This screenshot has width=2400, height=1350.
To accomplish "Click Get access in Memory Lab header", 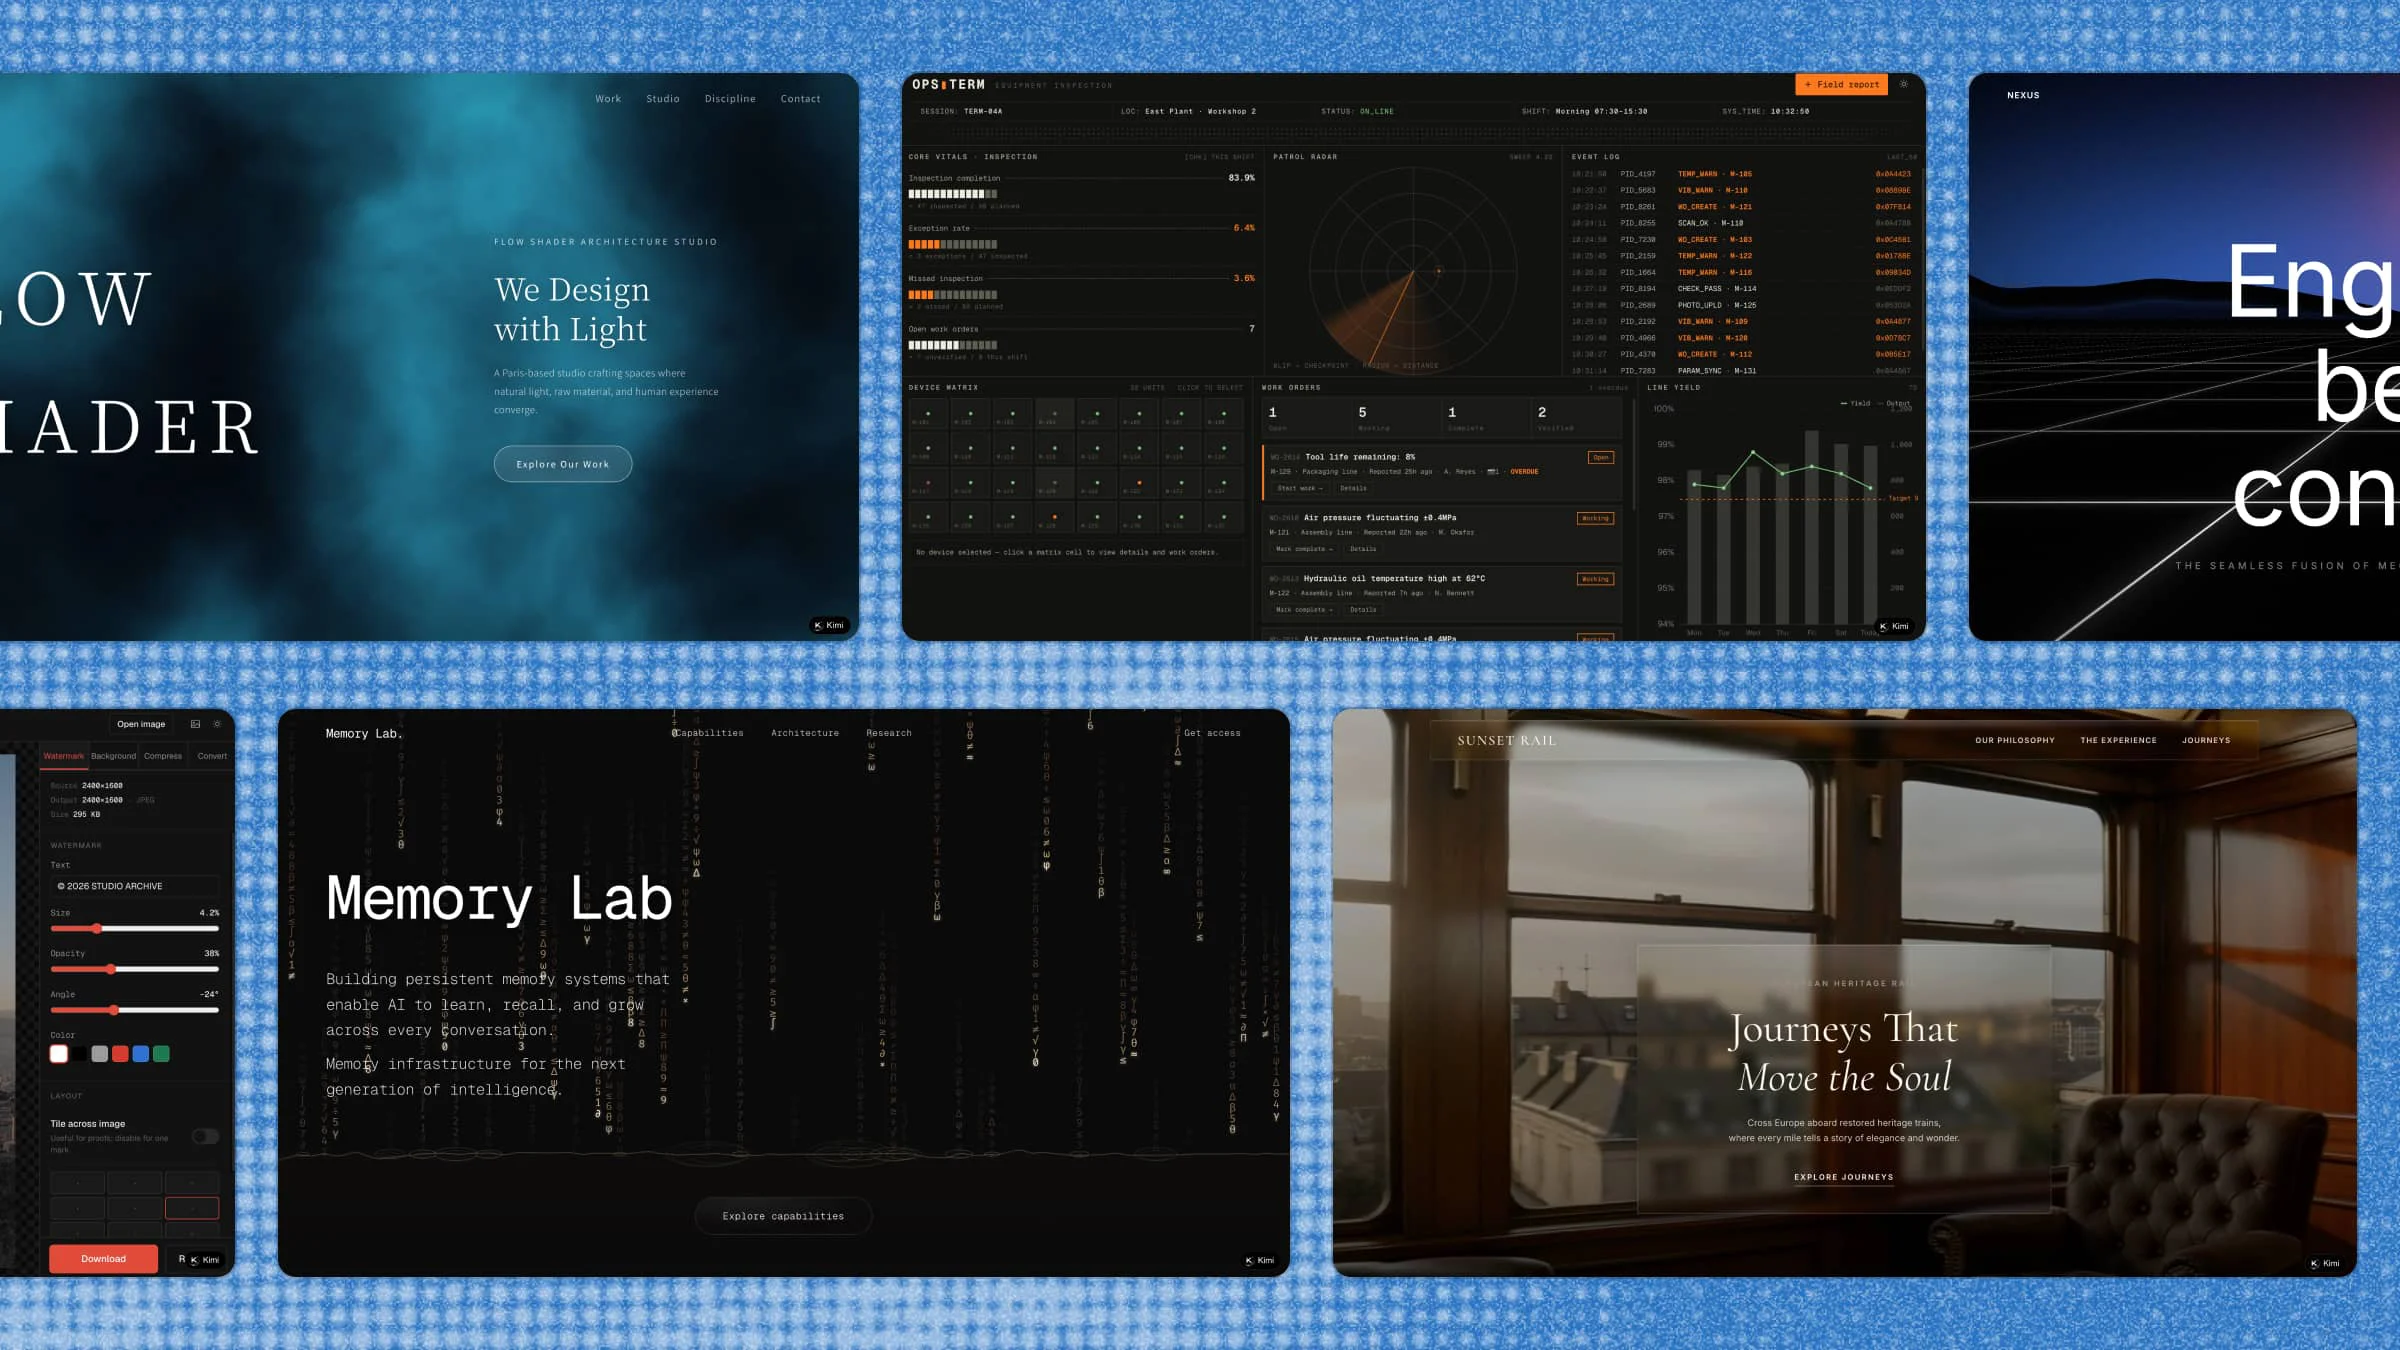I will (1212, 733).
